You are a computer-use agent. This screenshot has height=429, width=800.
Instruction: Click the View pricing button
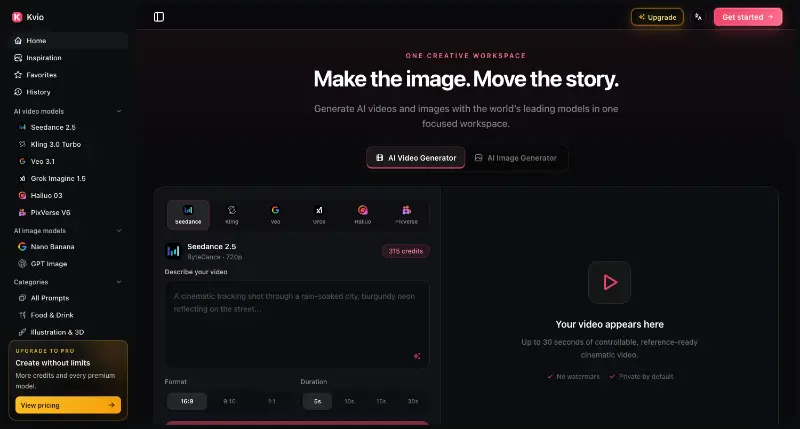(x=68, y=405)
